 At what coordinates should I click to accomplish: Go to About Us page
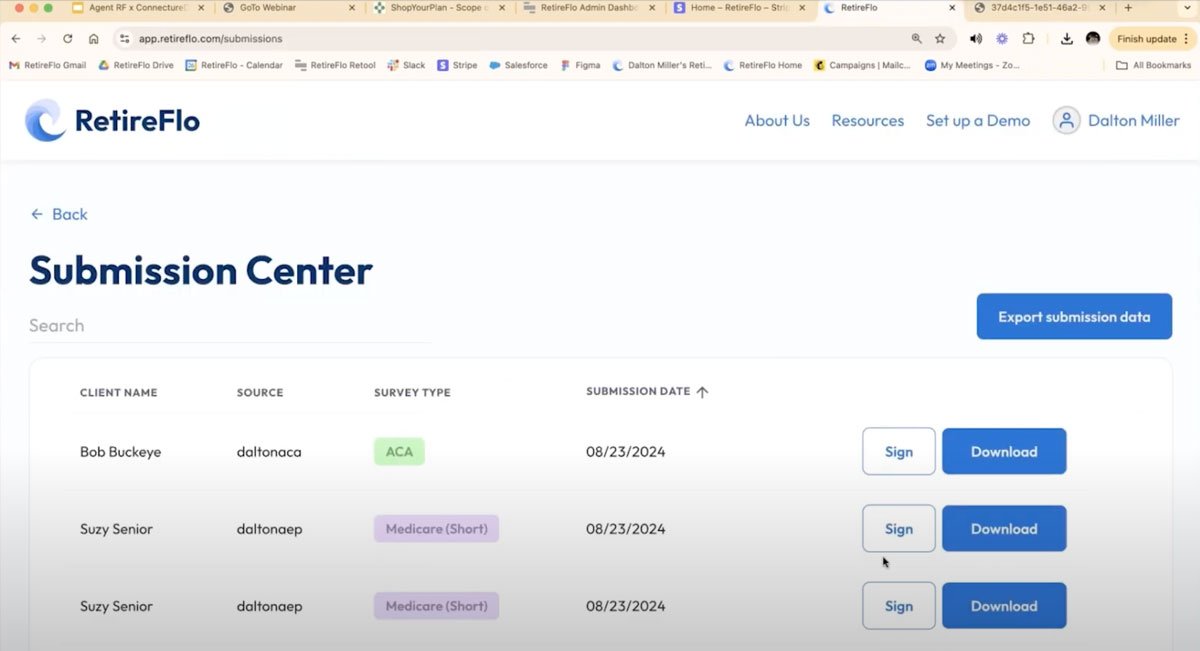pos(777,120)
